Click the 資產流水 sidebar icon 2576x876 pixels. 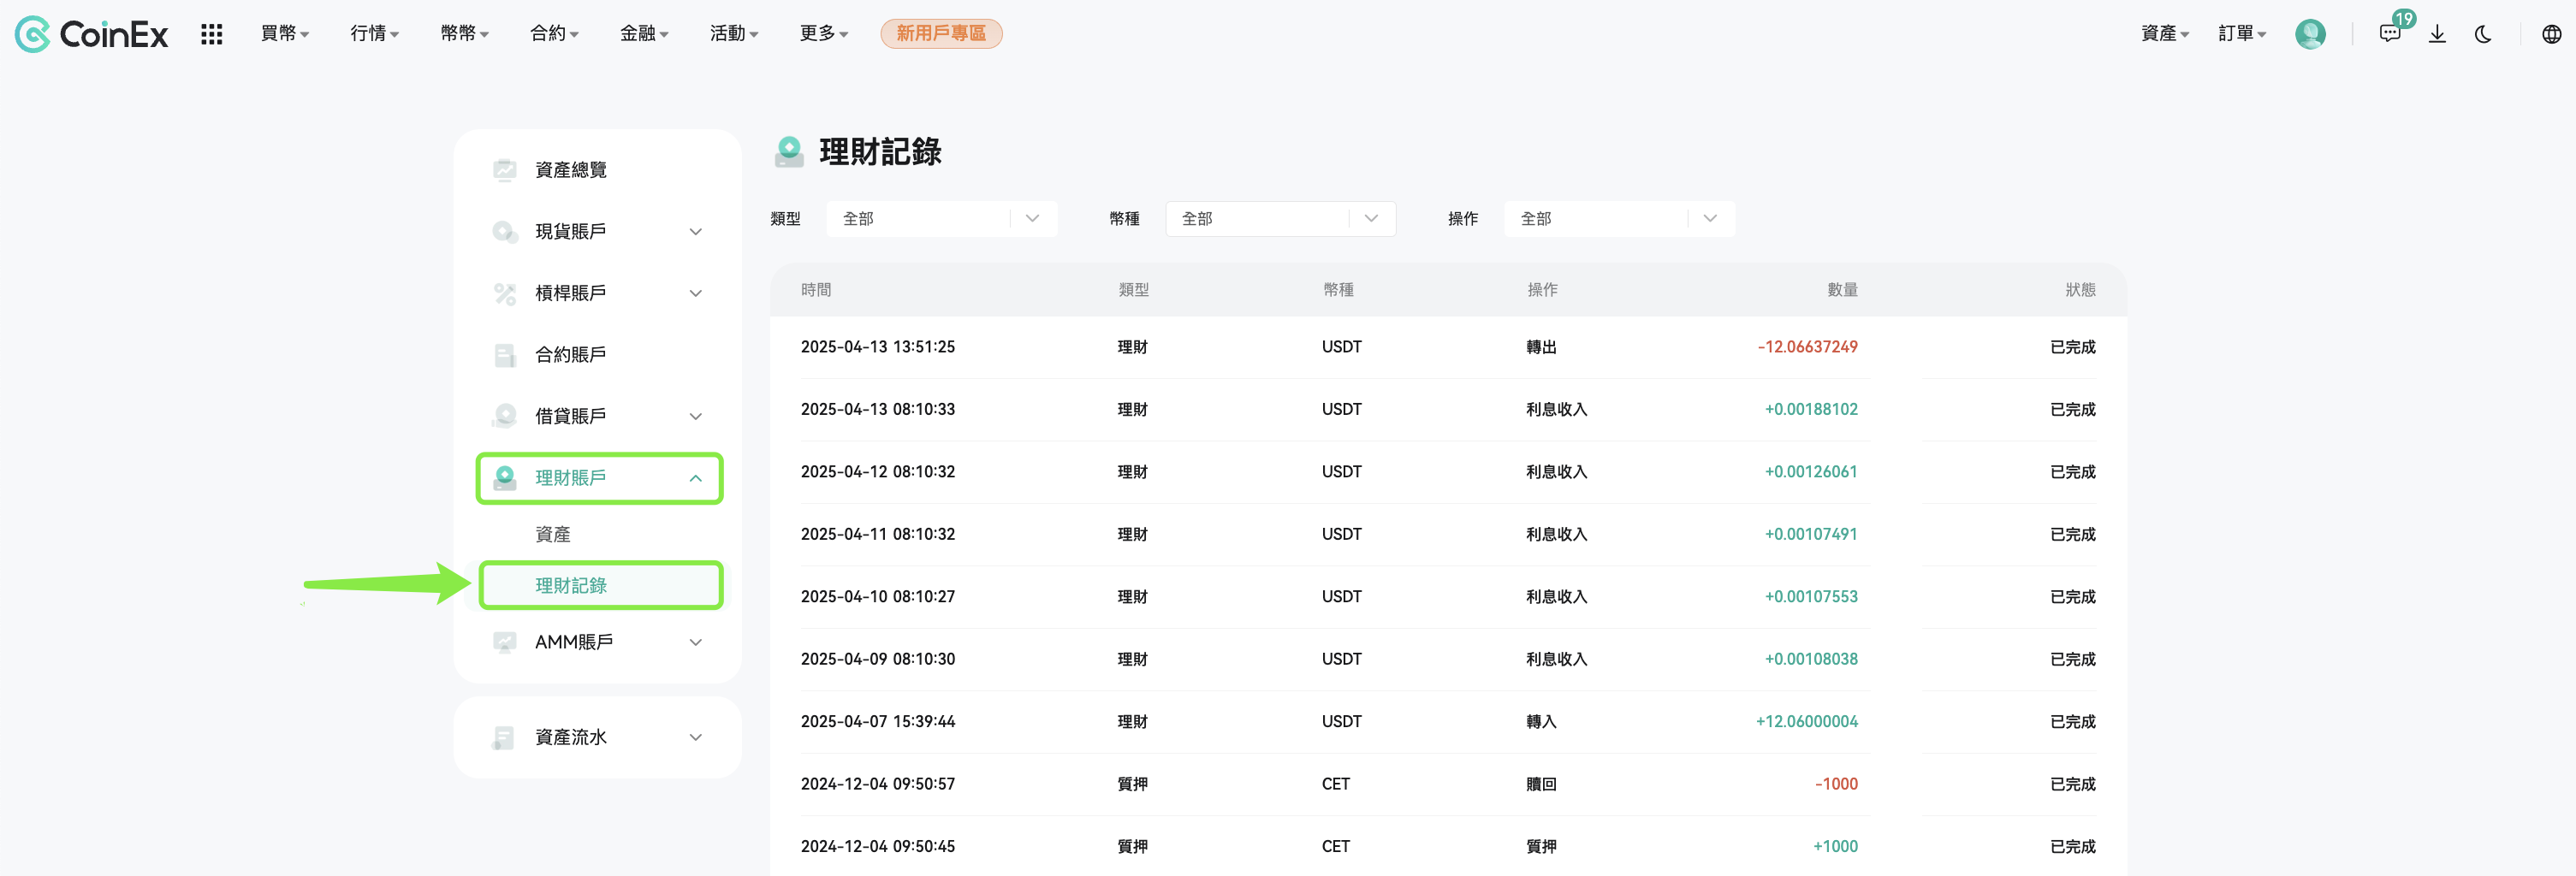505,738
